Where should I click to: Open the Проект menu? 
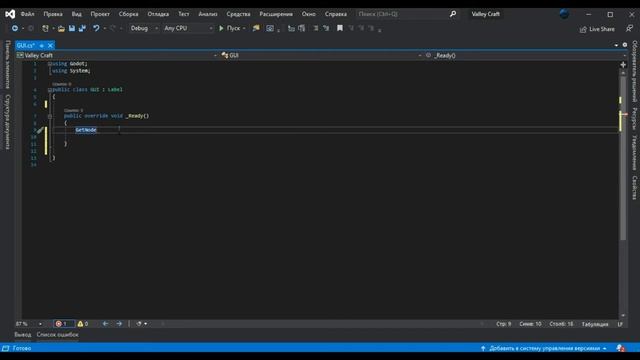coord(100,14)
